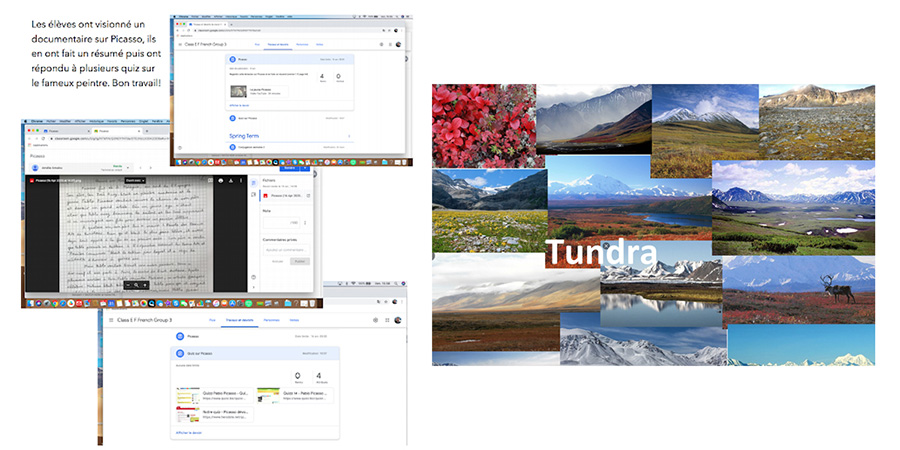Screen dimensions: 900x450
Task: Zoom out on the handwritten document viewer
Action: 130,285
